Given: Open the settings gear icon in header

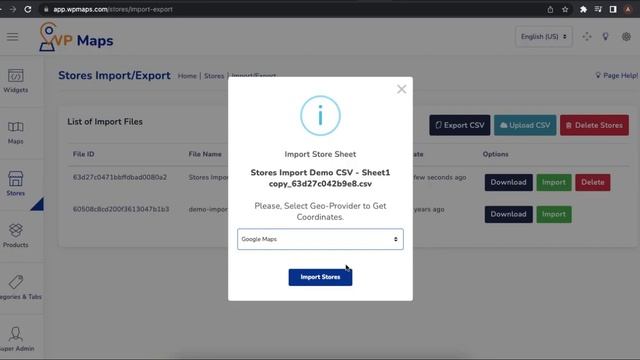Looking at the screenshot, I should pyautogui.click(x=626, y=37).
